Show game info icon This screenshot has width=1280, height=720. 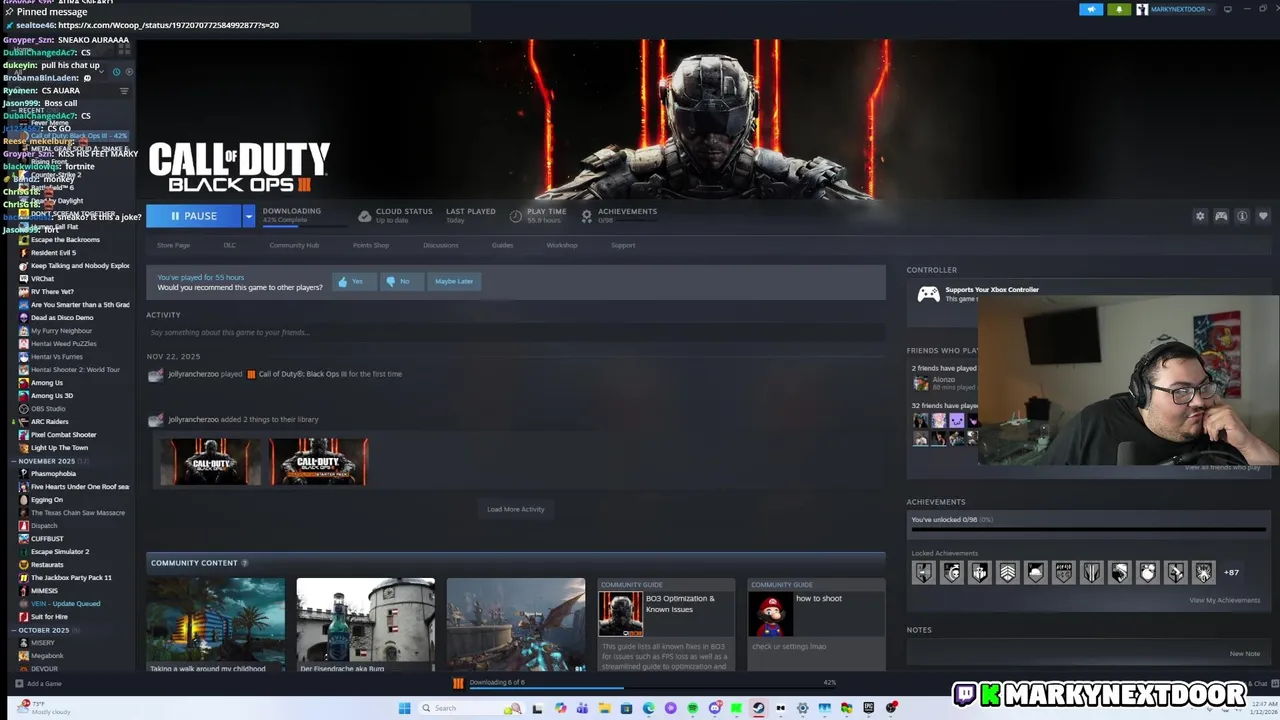coord(1242,216)
